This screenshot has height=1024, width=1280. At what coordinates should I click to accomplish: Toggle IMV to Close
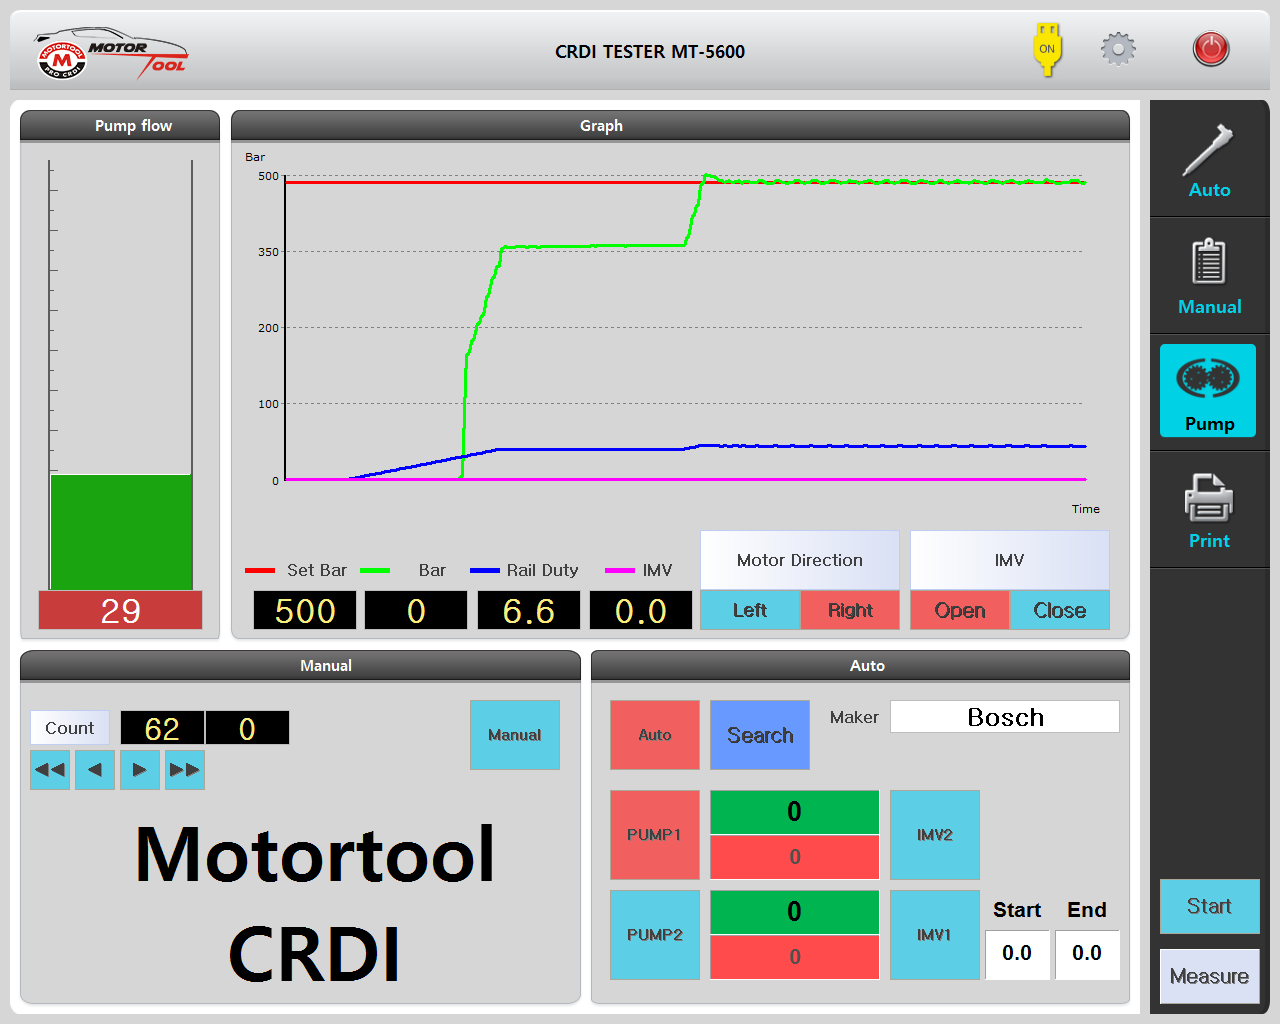tap(1059, 610)
